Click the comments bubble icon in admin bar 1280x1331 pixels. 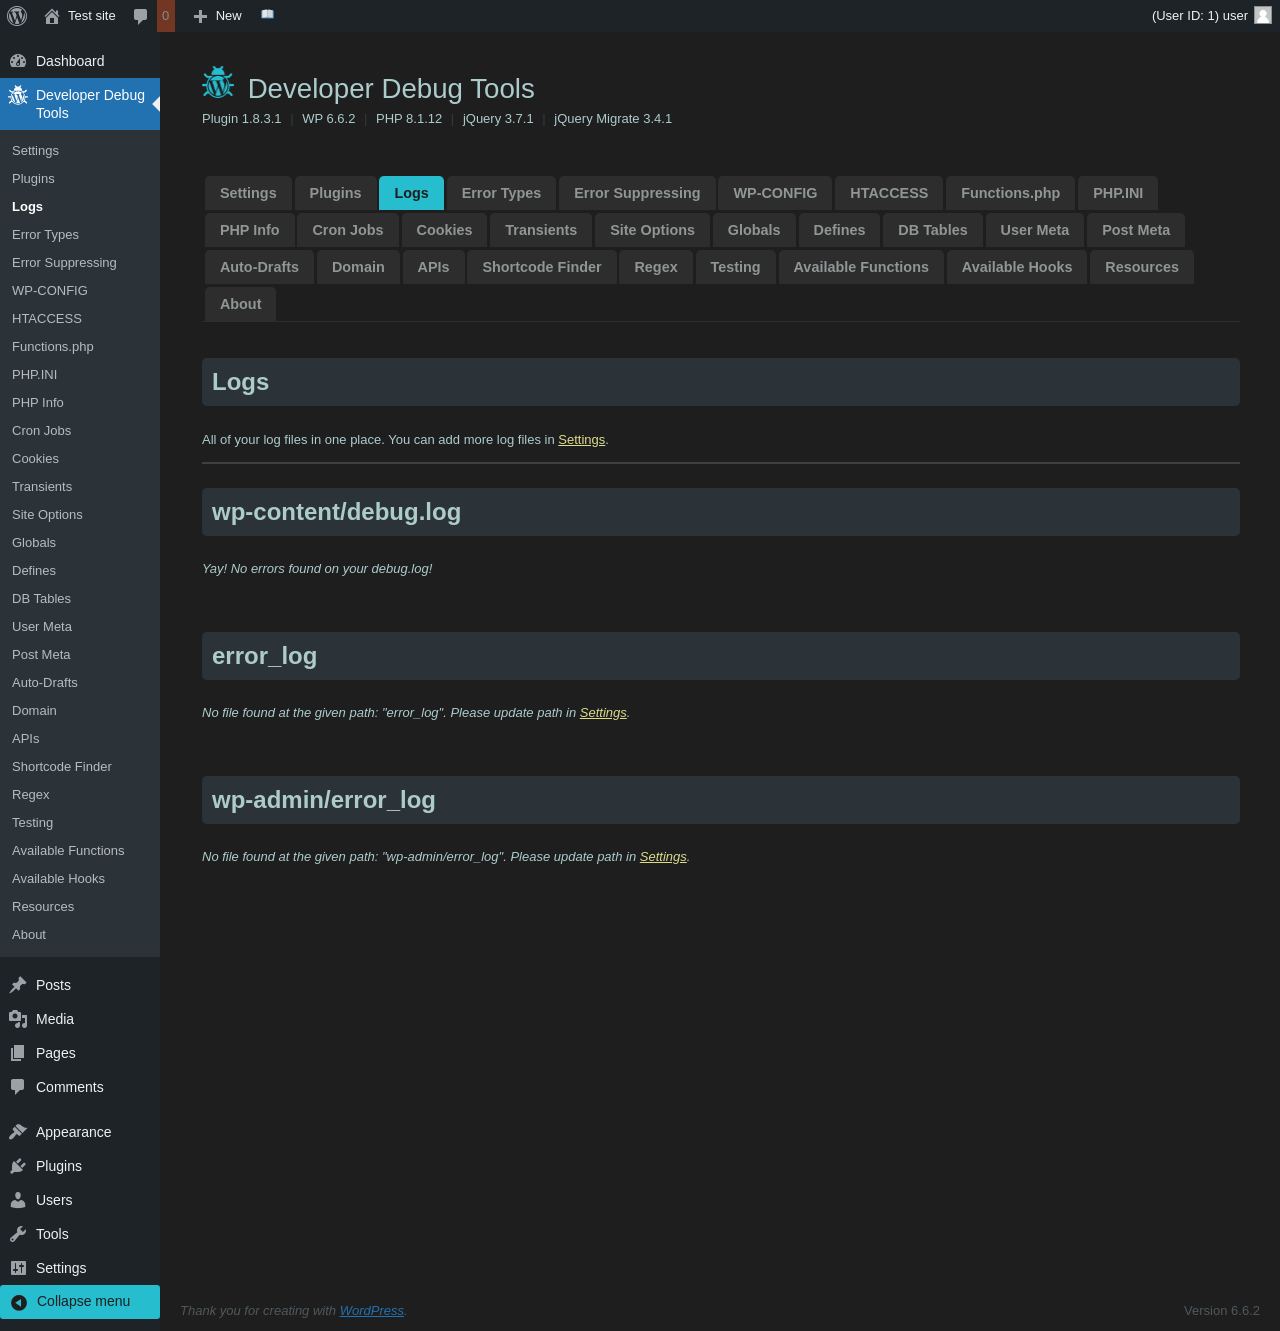tap(140, 16)
